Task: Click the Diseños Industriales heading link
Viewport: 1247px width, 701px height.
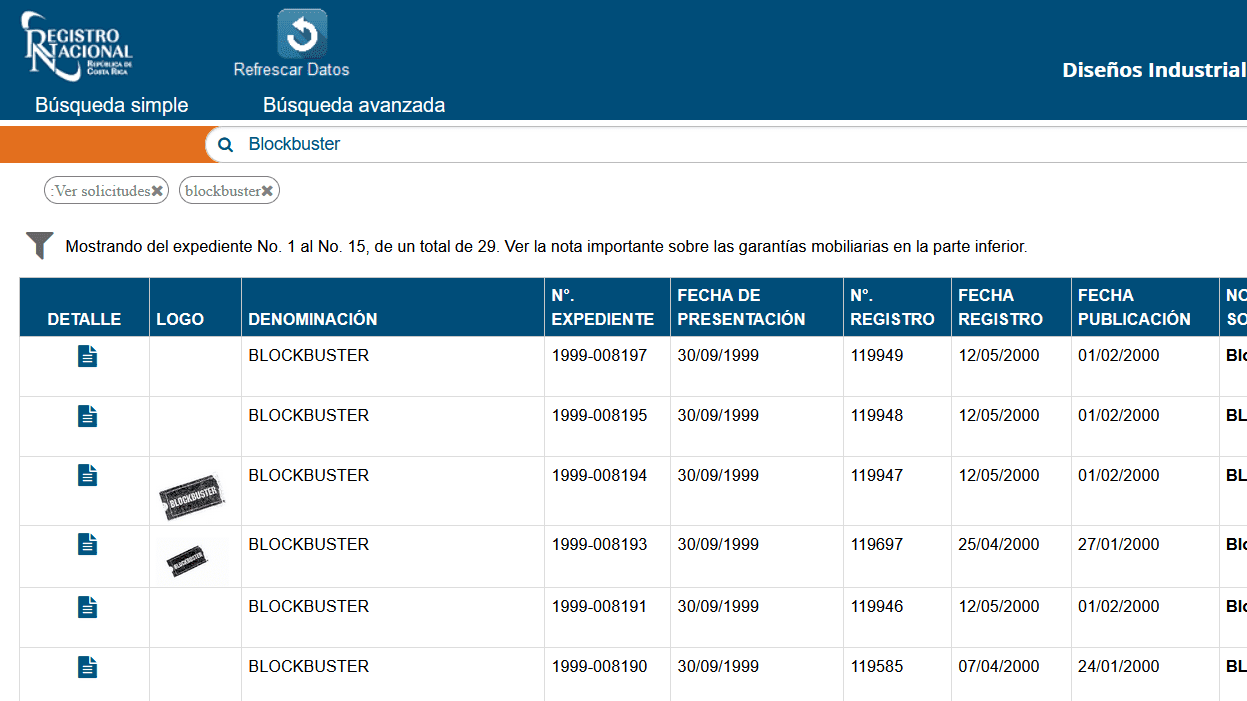Action: (1152, 70)
